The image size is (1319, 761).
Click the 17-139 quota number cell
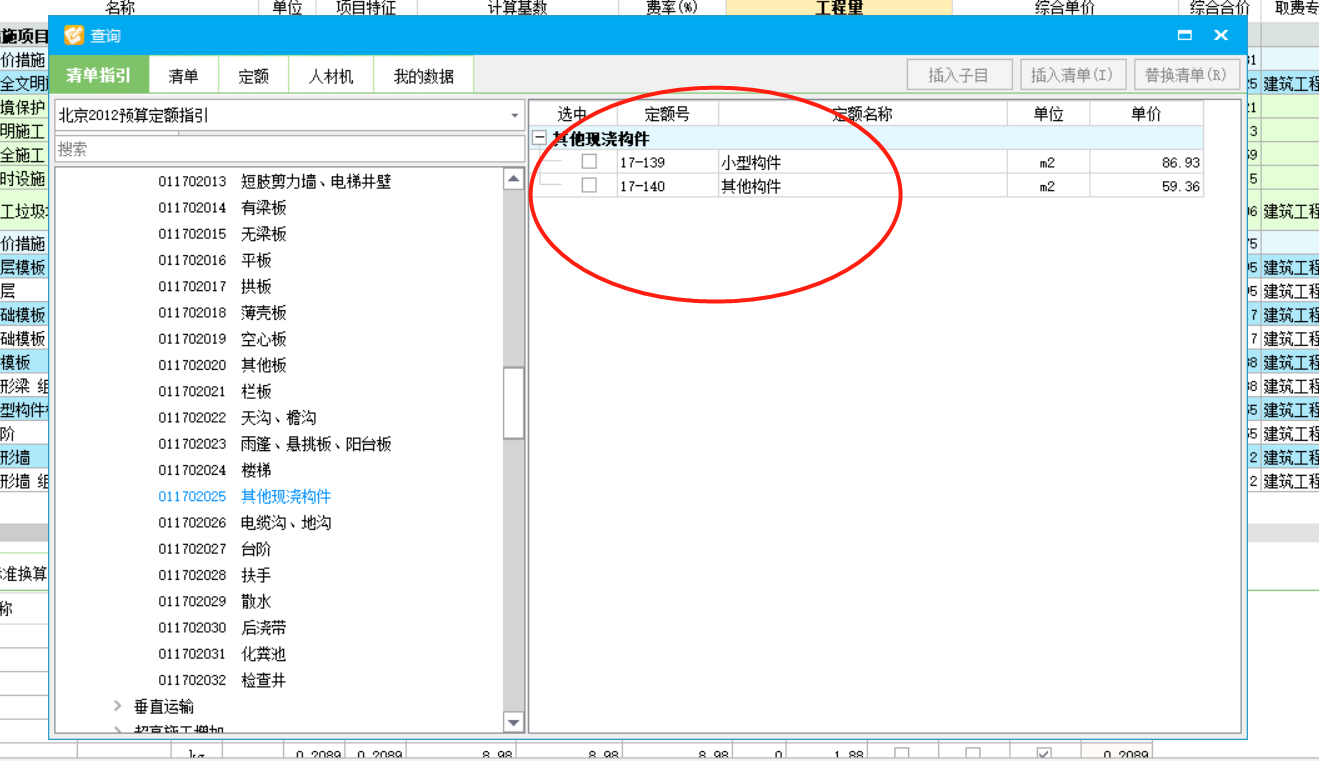tap(667, 162)
